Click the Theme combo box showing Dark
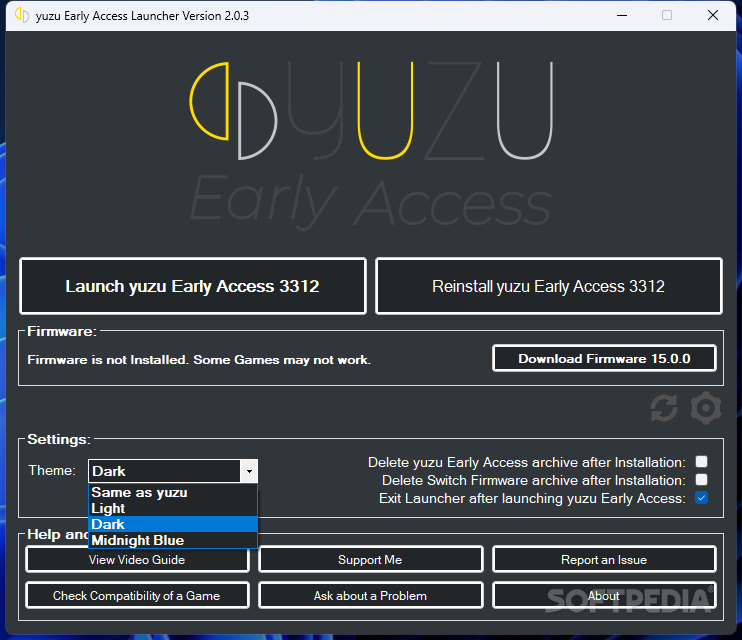Image resolution: width=742 pixels, height=640 pixels. point(173,471)
